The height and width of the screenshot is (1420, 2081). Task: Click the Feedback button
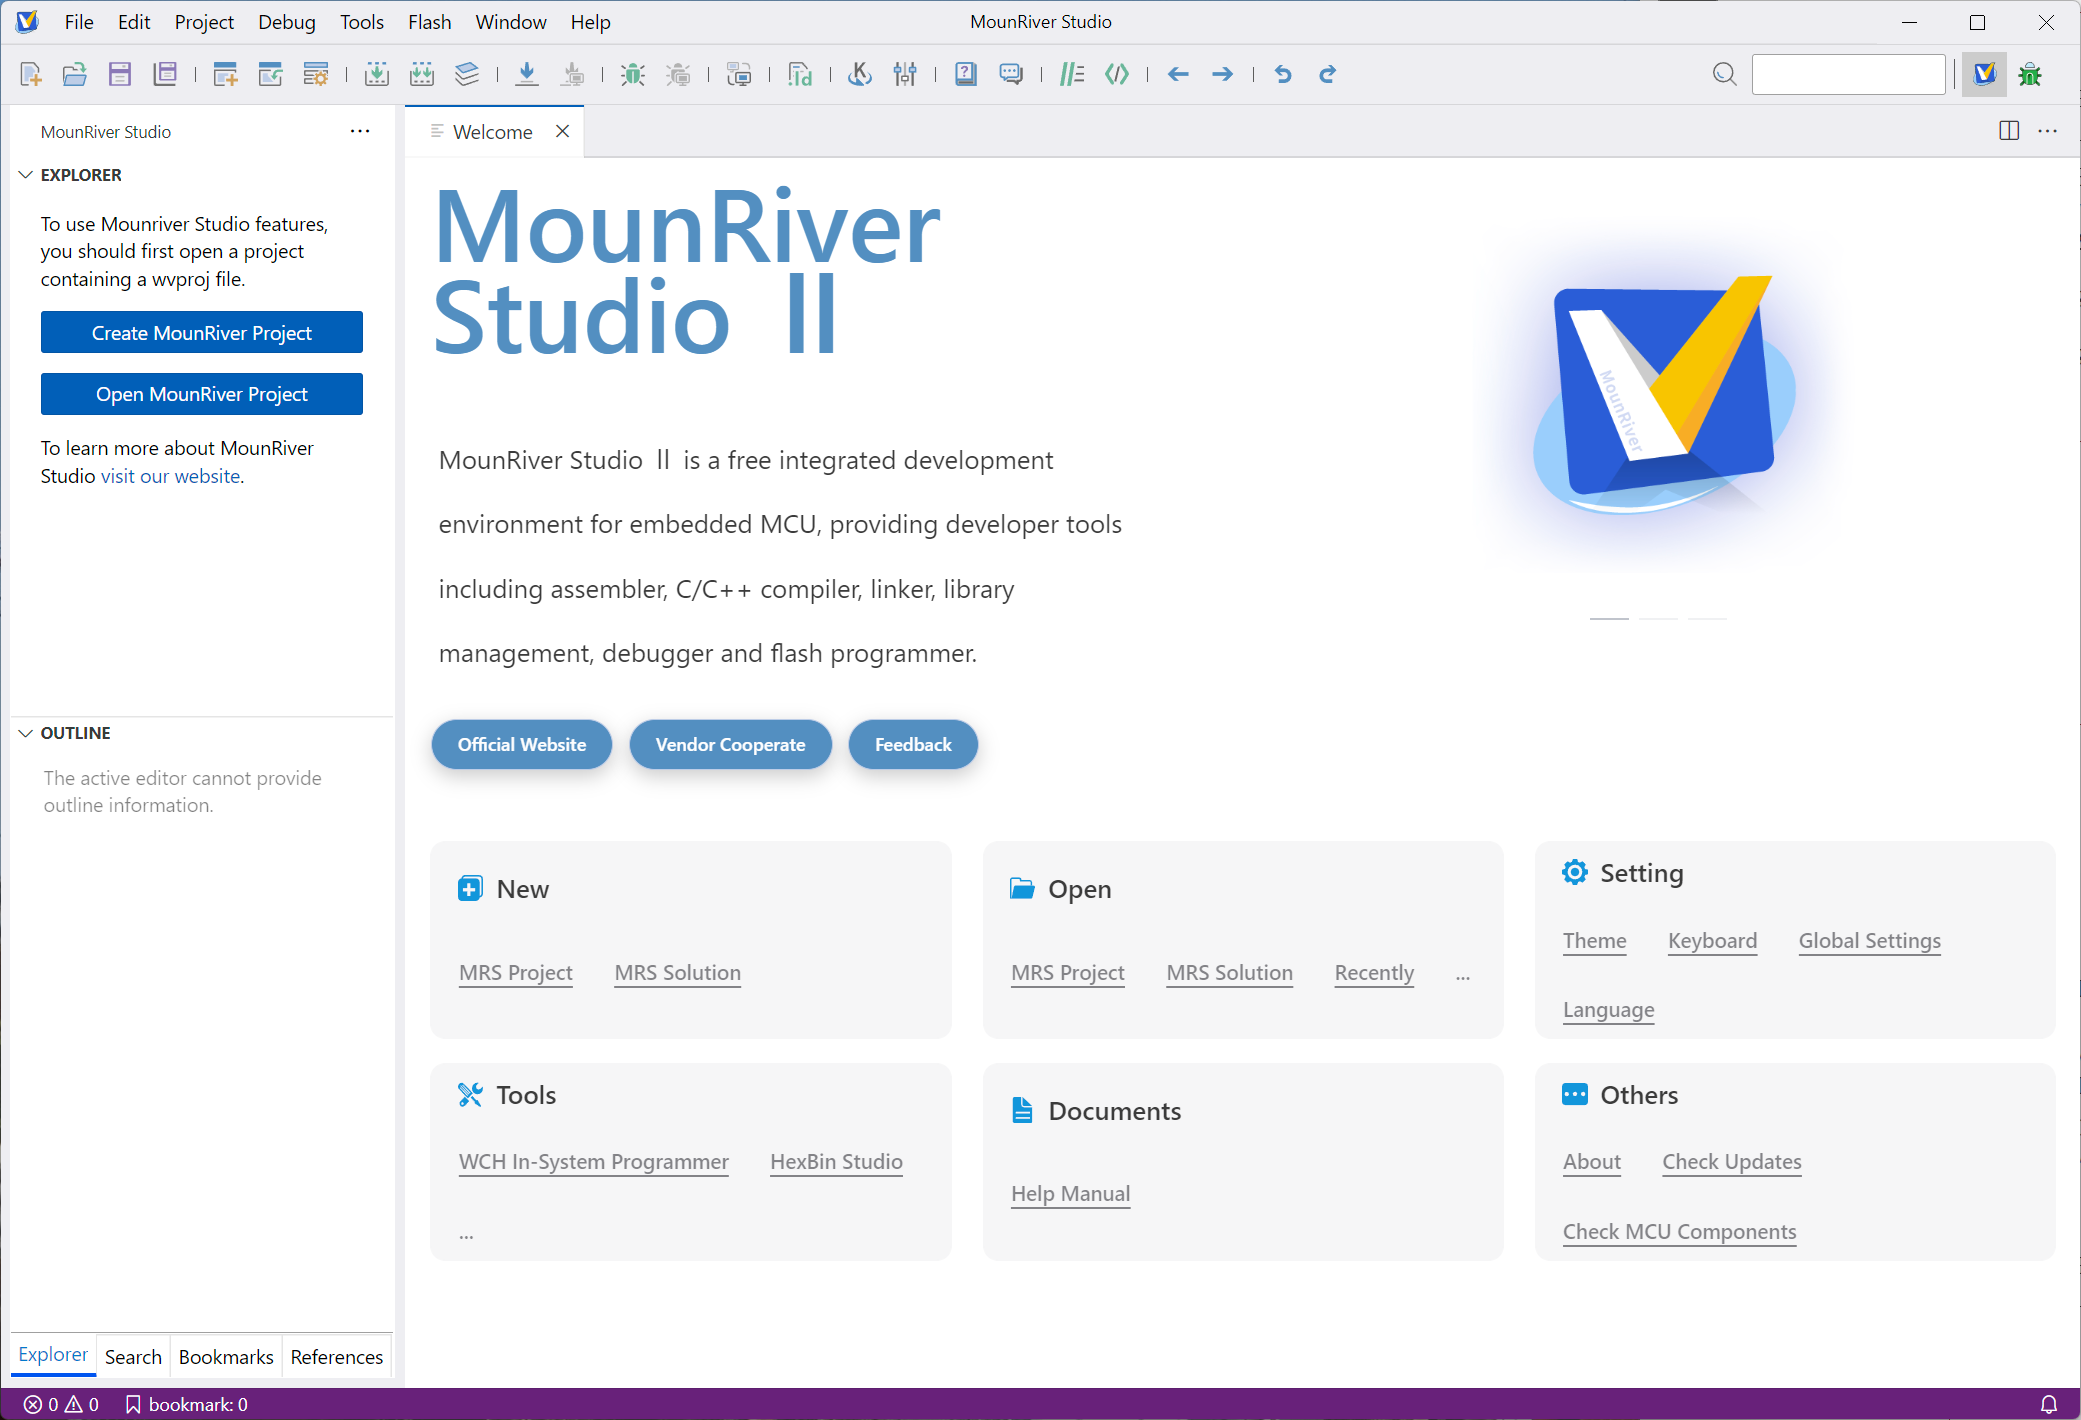913,745
